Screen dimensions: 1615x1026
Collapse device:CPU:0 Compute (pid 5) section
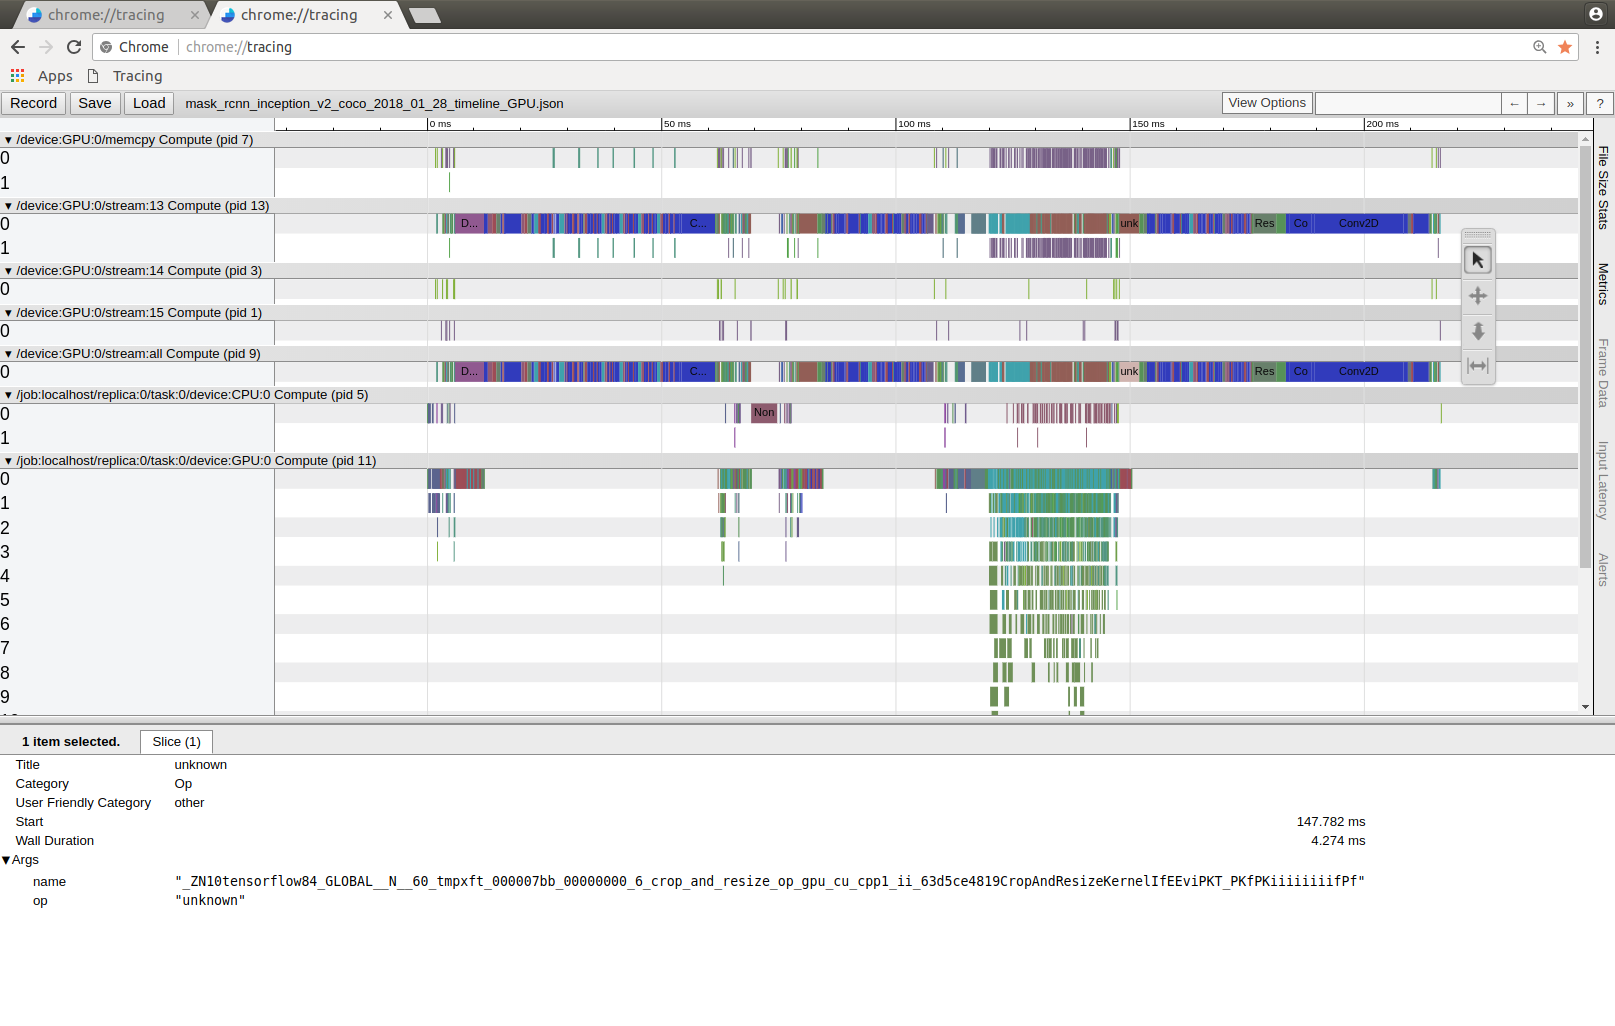point(8,395)
